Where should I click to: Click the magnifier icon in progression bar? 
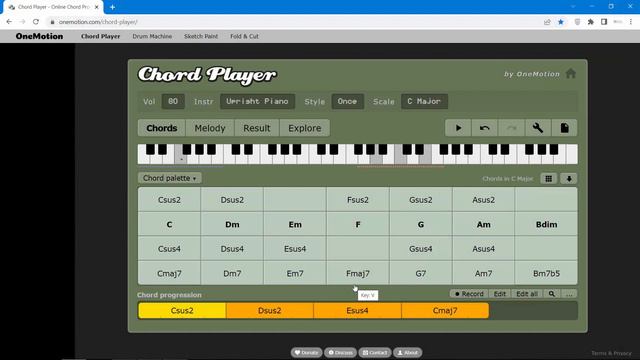point(551,294)
